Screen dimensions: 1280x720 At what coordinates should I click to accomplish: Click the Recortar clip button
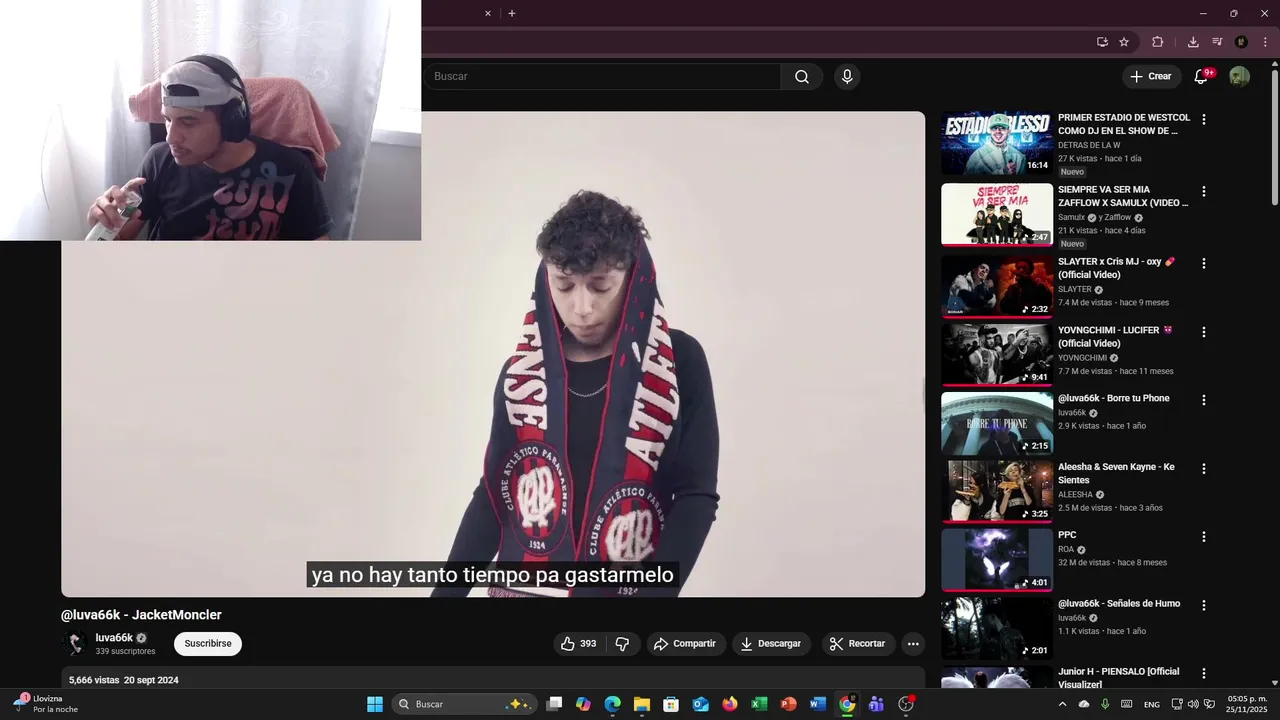(x=858, y=644)
